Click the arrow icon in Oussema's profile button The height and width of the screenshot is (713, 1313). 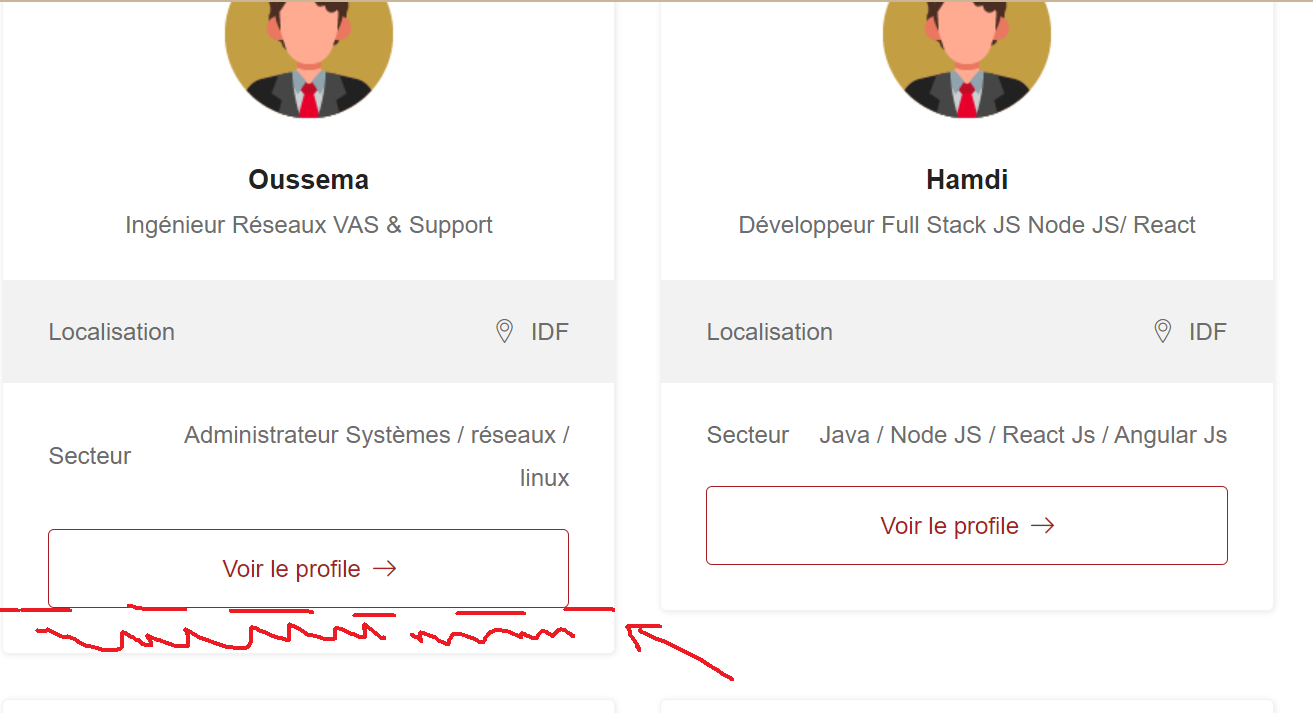[x=385, y=569]
